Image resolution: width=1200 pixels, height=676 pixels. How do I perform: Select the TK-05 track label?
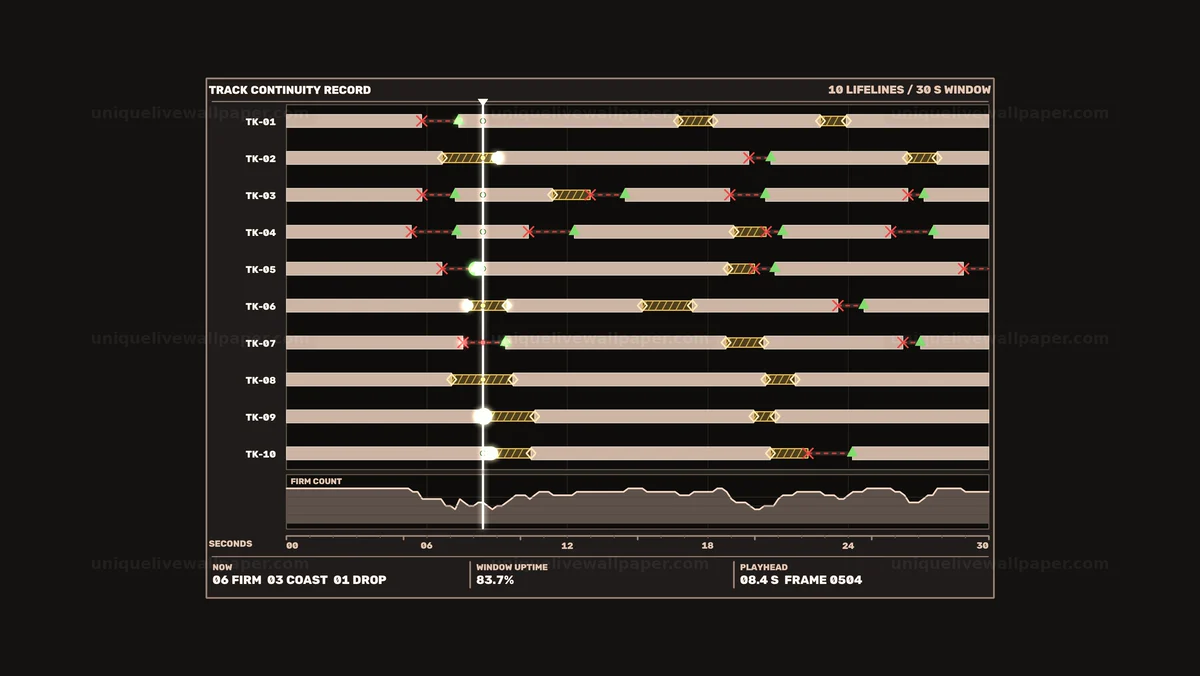261,270
